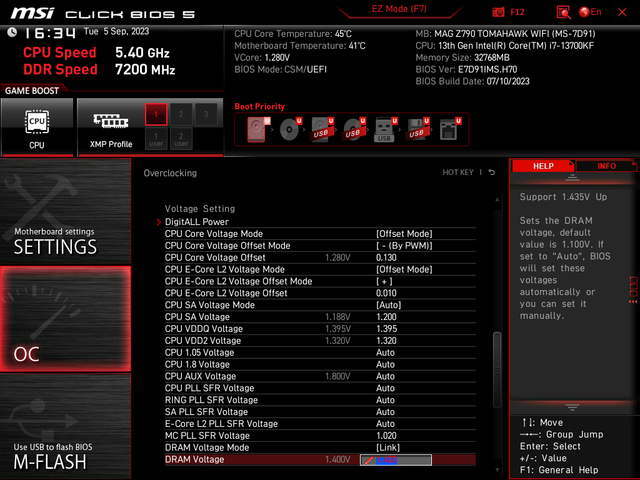Viewport: 640px width, 480px height.
Task: Toggle the CPU Game Boost button
Action: click(37, 127)
